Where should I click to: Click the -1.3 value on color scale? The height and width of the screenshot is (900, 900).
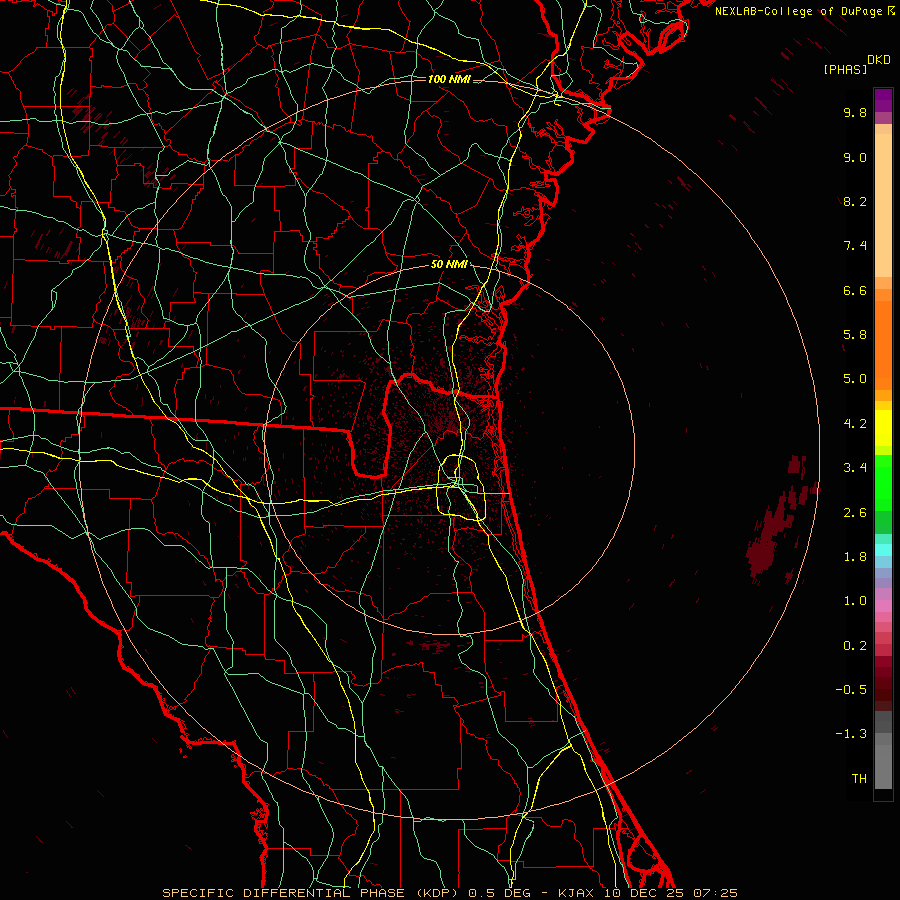click(x=851, y=734)
